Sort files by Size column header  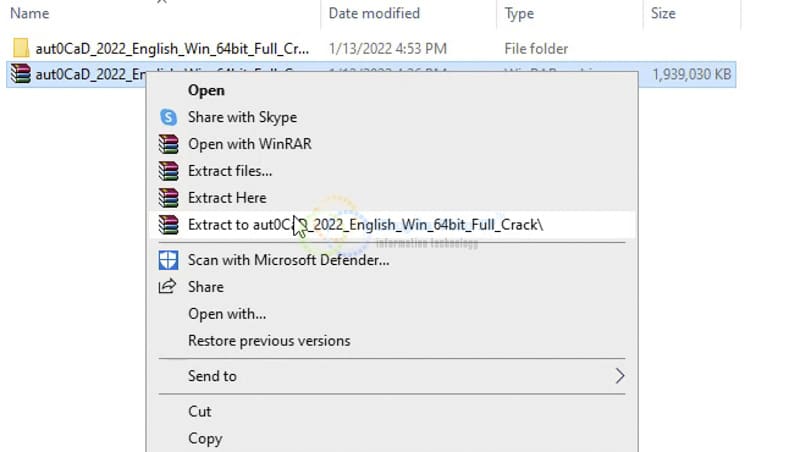point(663,13)
